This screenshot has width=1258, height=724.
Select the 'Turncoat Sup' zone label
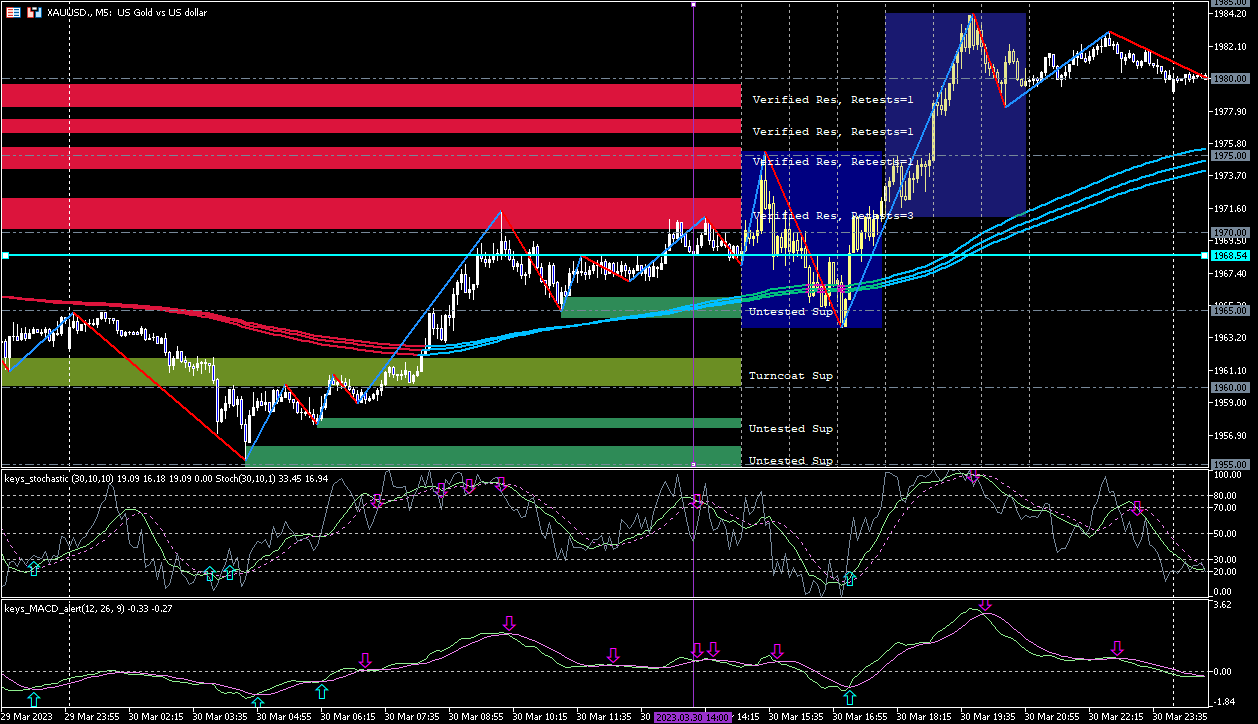pos(791,376)
